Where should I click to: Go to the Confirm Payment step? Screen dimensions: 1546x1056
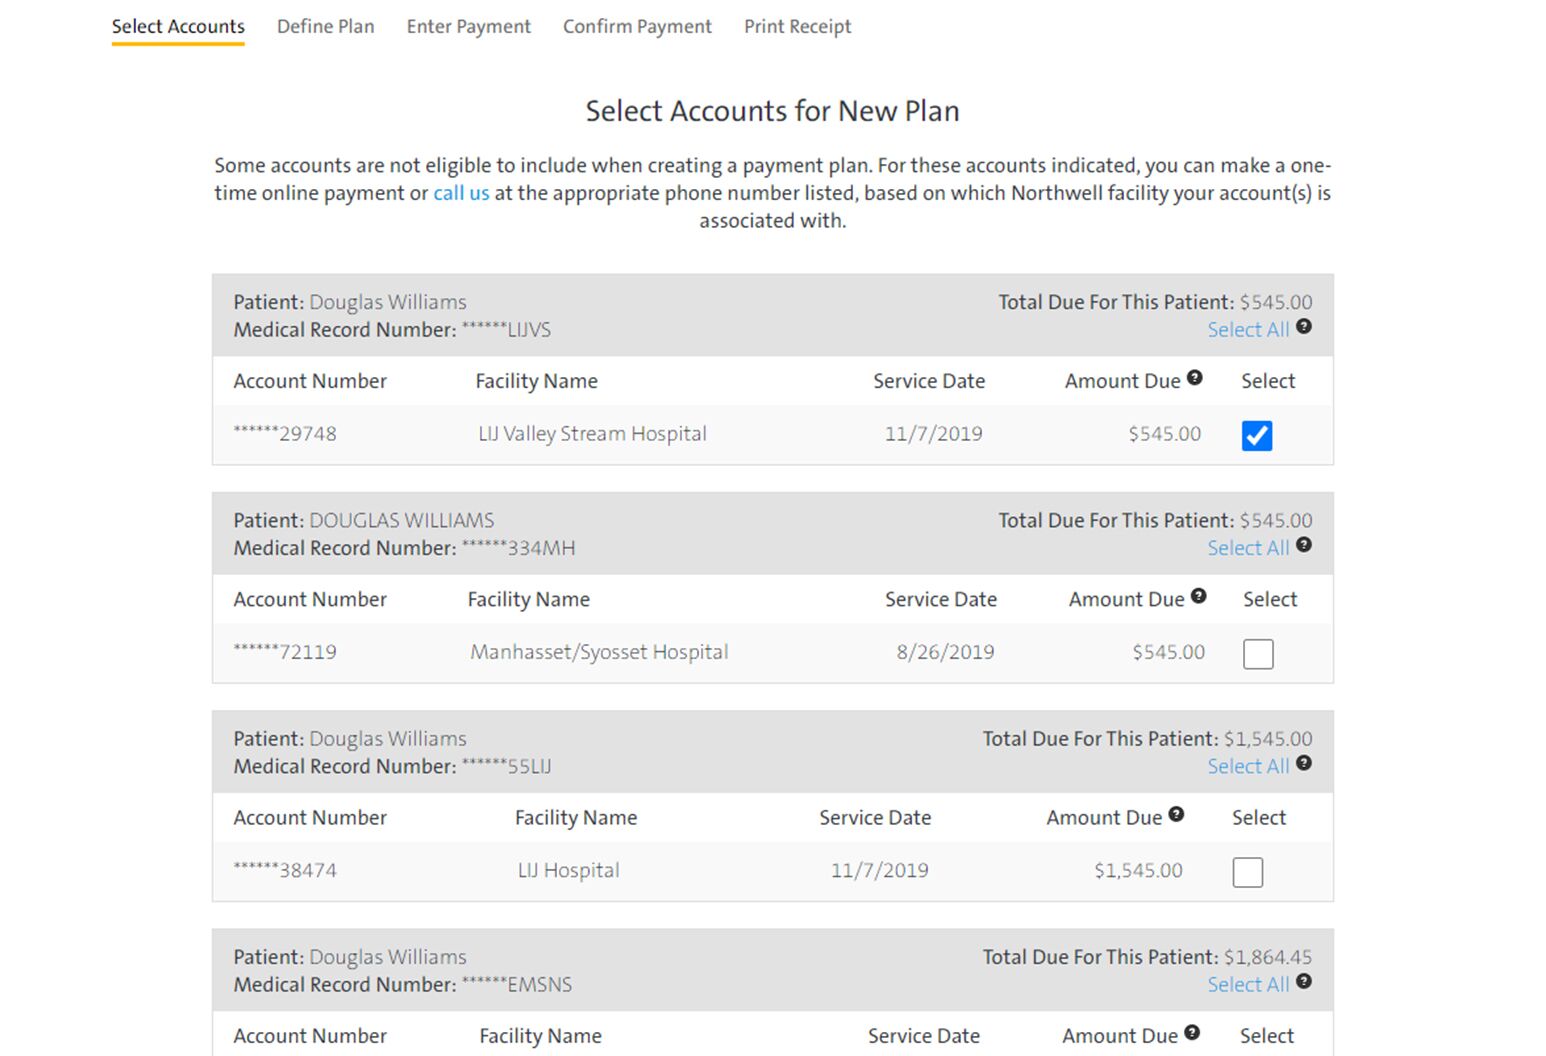[x=637, y=27]
